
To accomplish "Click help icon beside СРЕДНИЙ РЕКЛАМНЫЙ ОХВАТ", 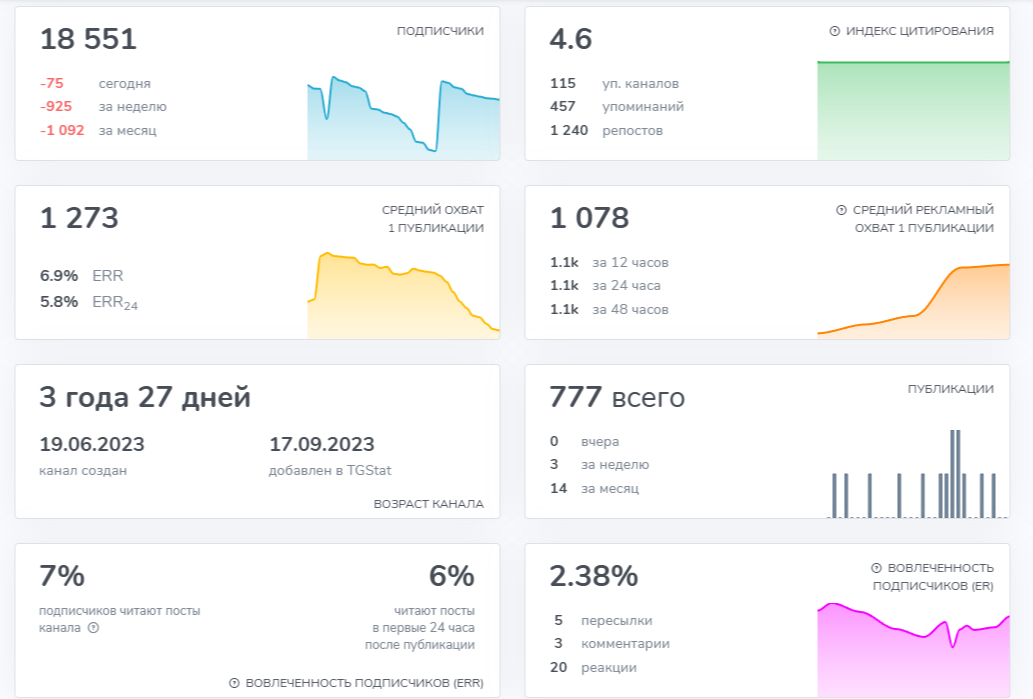I will point(841,210).
